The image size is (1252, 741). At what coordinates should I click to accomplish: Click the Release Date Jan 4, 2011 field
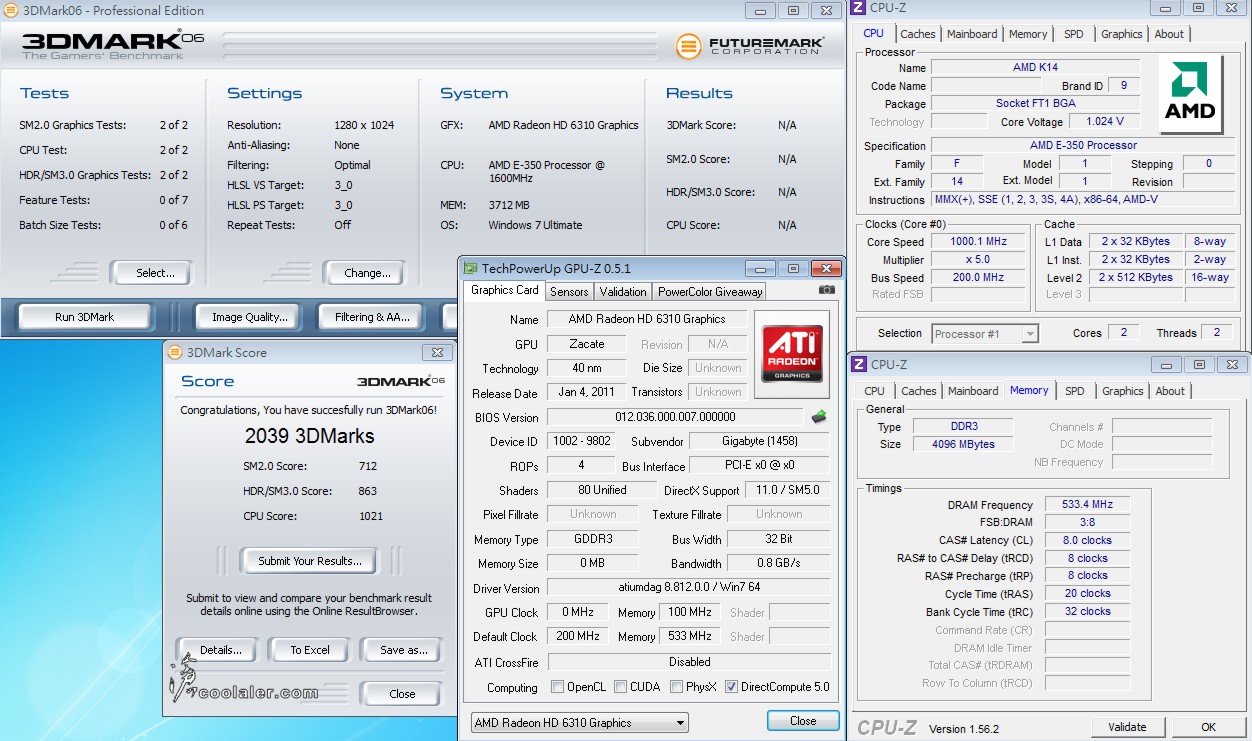[587, 392]
